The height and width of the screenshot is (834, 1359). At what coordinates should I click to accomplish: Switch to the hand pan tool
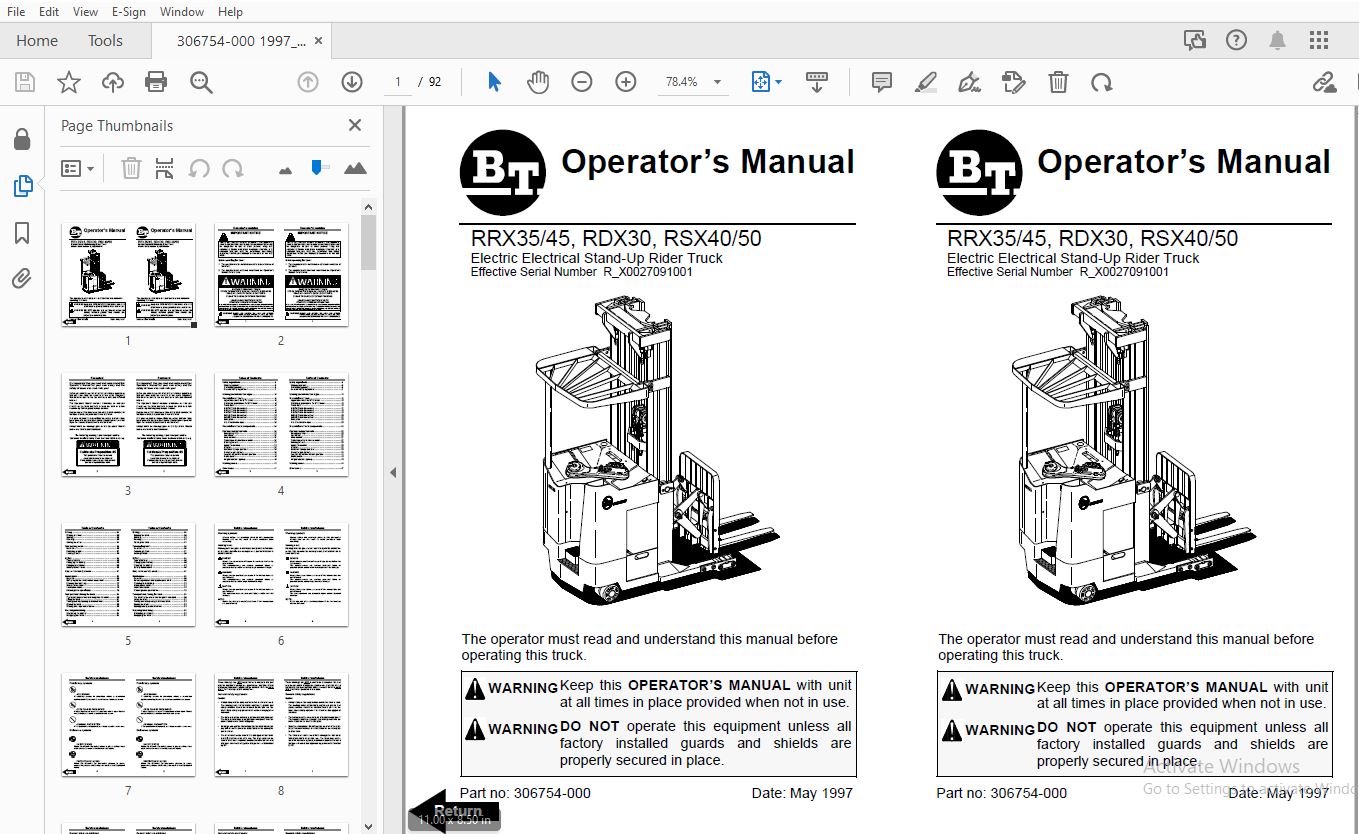(538, 82)
